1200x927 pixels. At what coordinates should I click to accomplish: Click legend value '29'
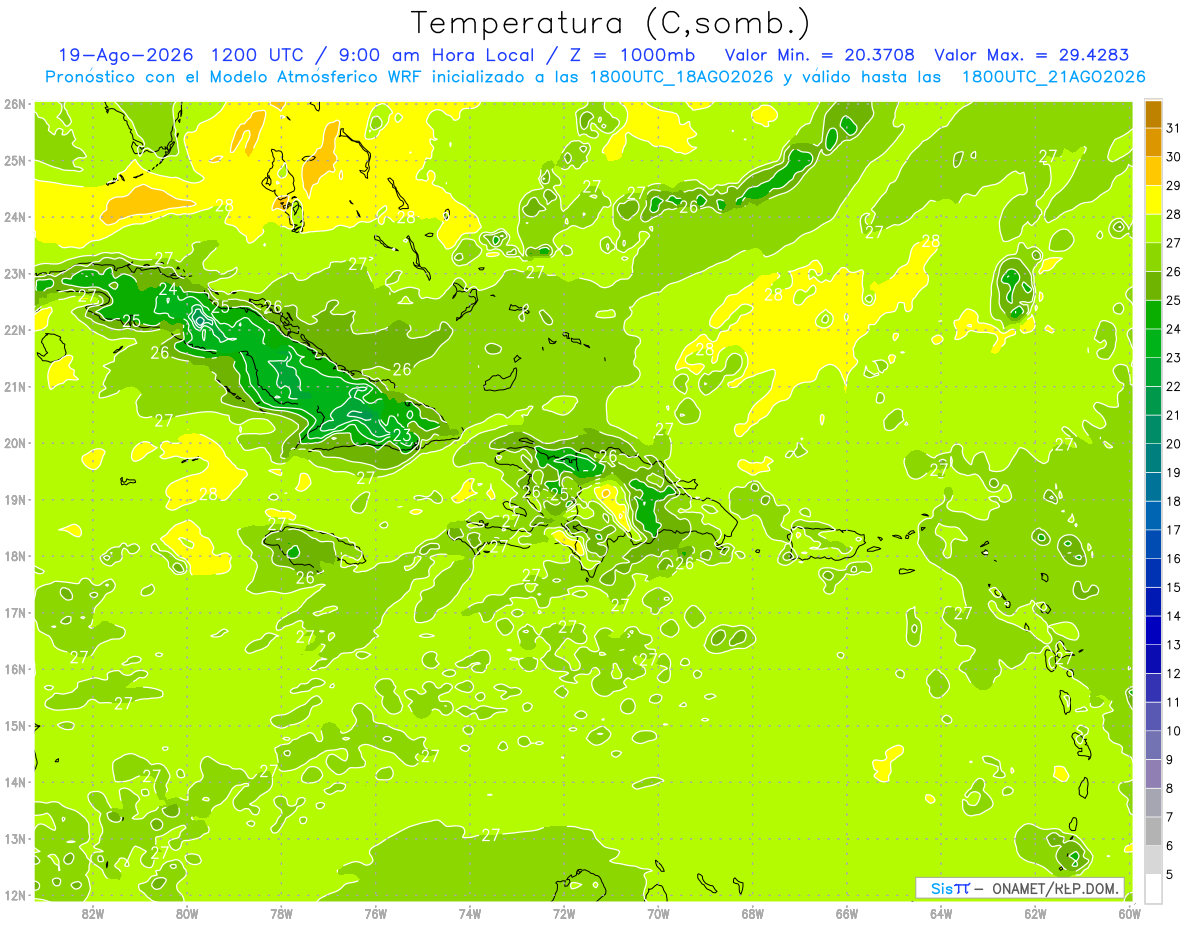click(x=1174, y=185)
